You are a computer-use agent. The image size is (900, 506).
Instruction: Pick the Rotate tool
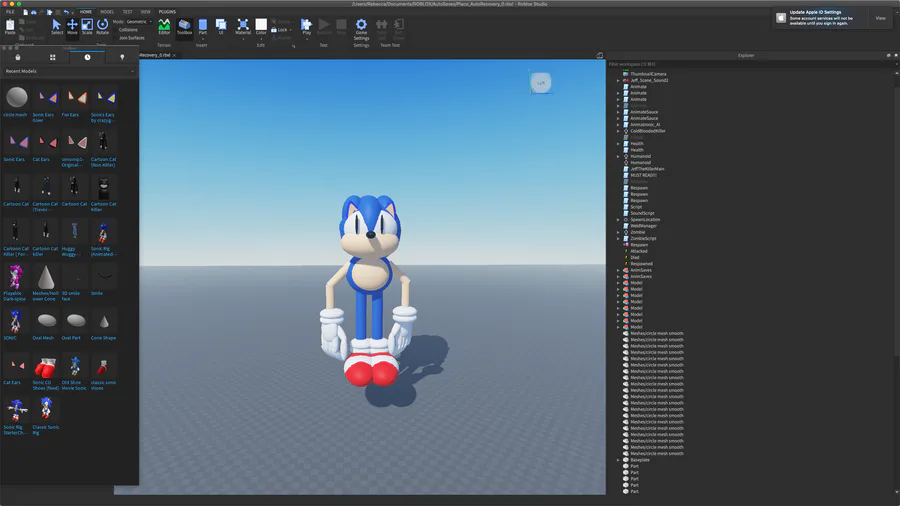click(x=102, y=26)
